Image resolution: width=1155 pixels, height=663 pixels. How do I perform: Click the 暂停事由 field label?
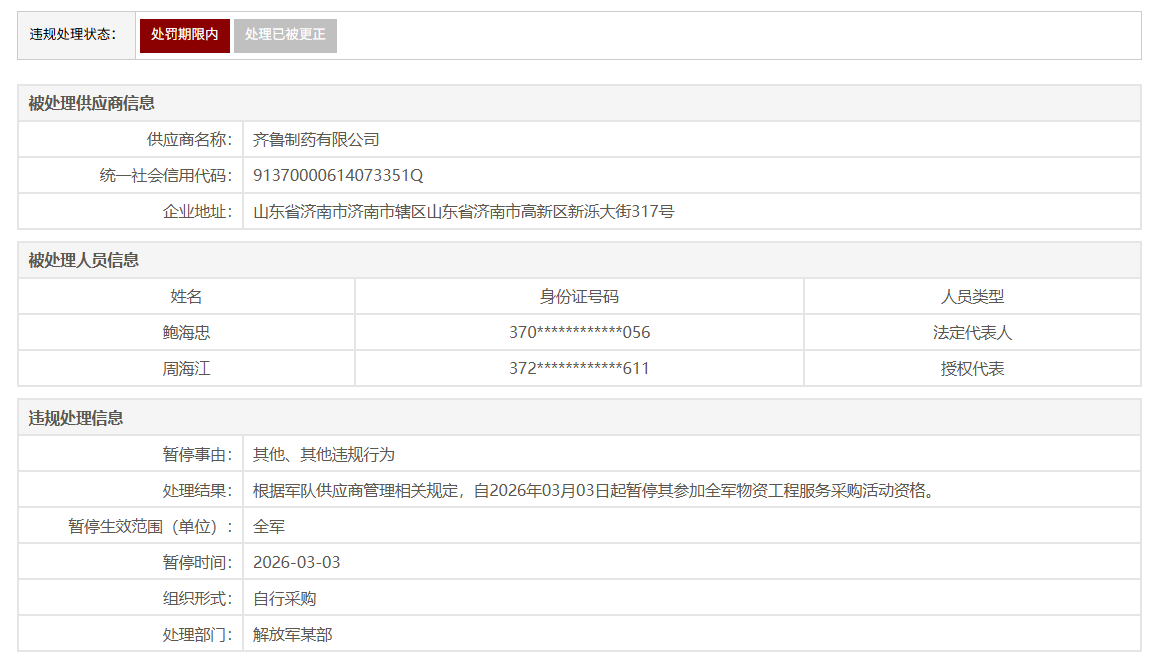[x=197, y=455]
